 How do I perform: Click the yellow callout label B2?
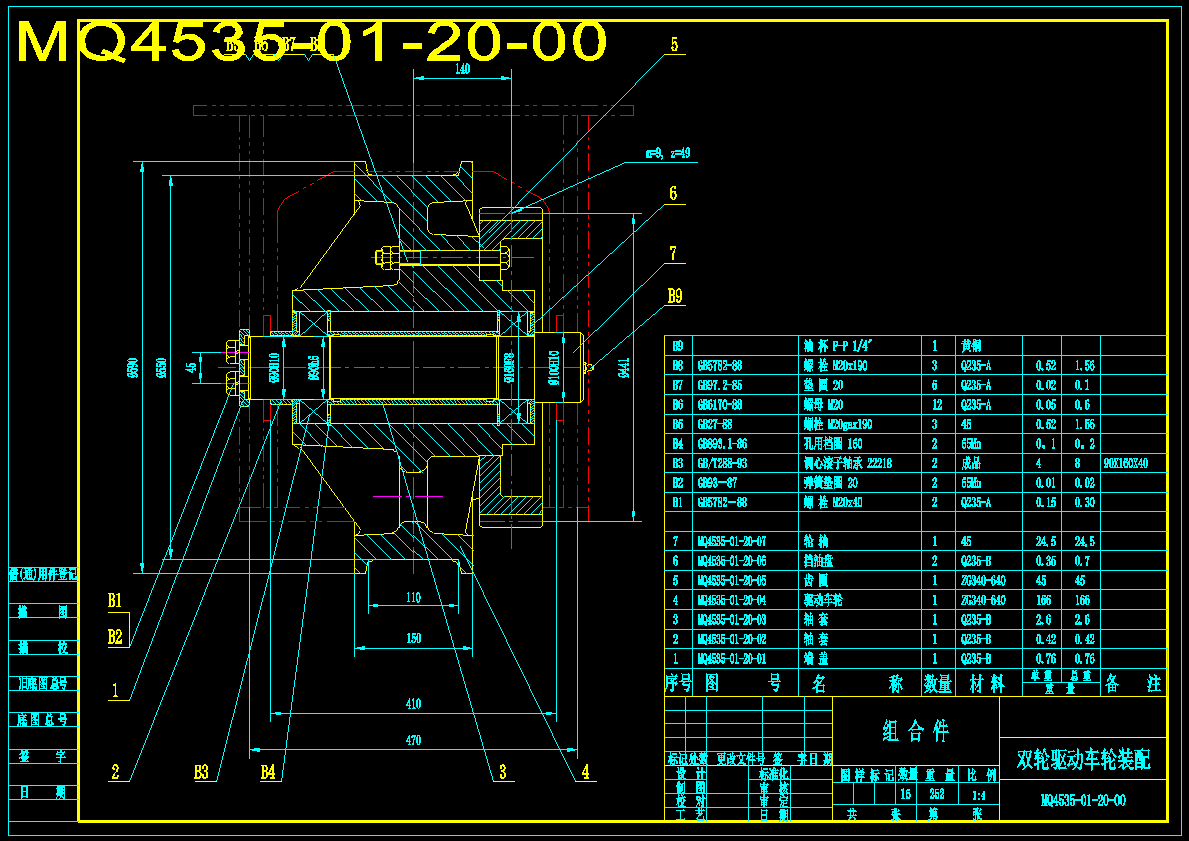tap(115, 637)
